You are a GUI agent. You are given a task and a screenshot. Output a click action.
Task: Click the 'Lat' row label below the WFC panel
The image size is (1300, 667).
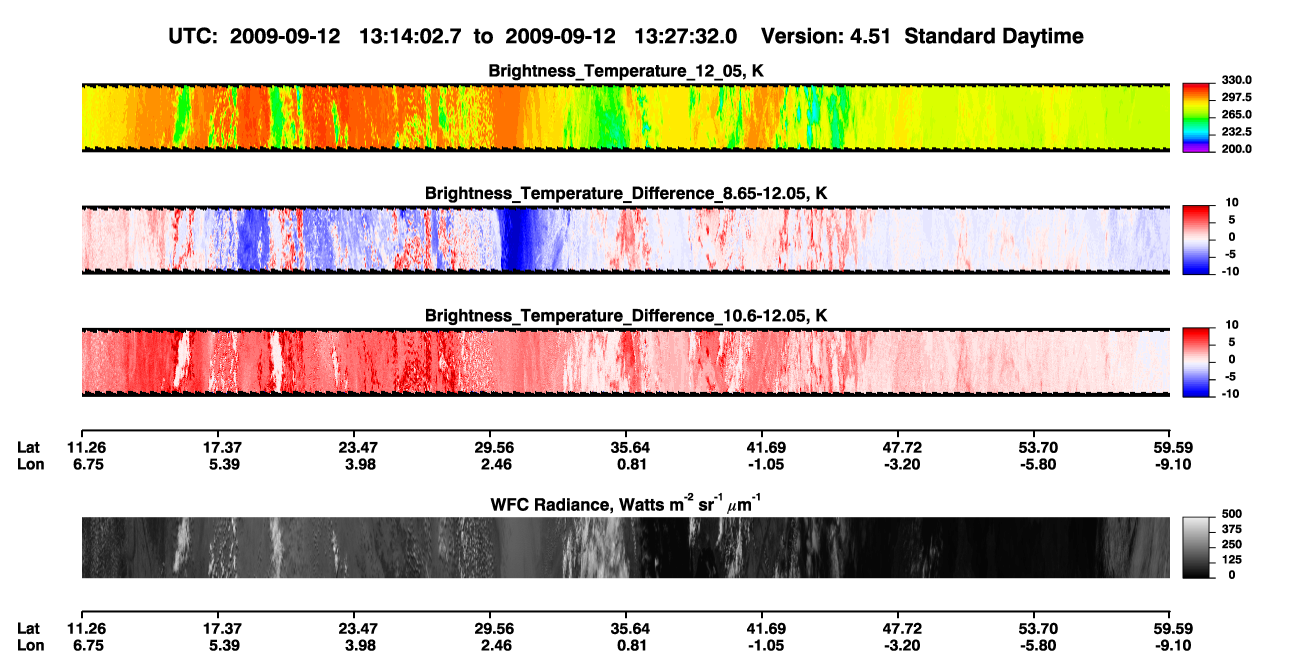coord(29,629)
